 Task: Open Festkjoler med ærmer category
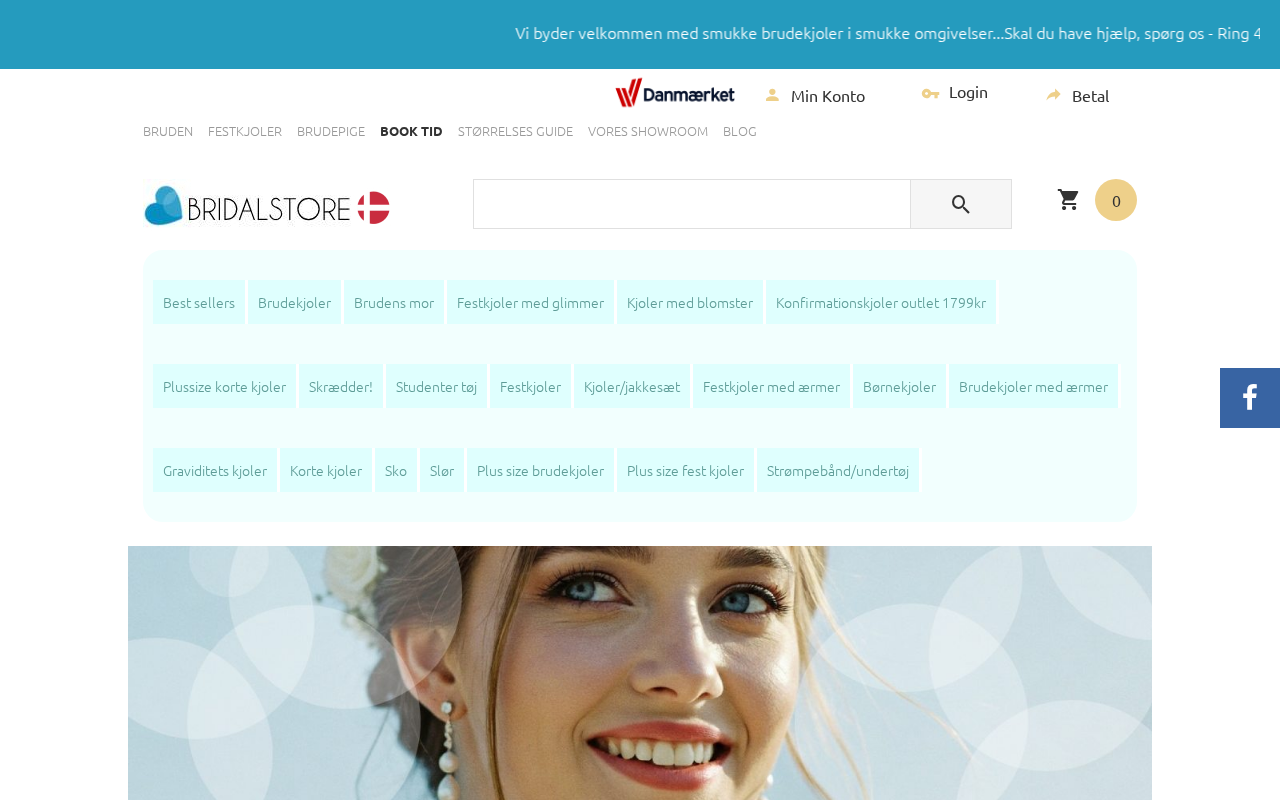click(x=771, y=386)
